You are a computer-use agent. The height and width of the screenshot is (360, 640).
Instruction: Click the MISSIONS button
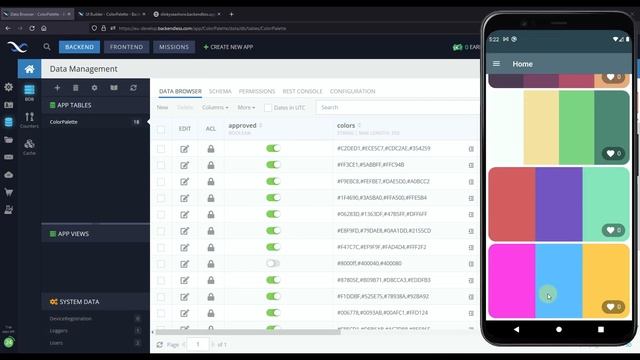pyautogui.click(x=174, y=47)
